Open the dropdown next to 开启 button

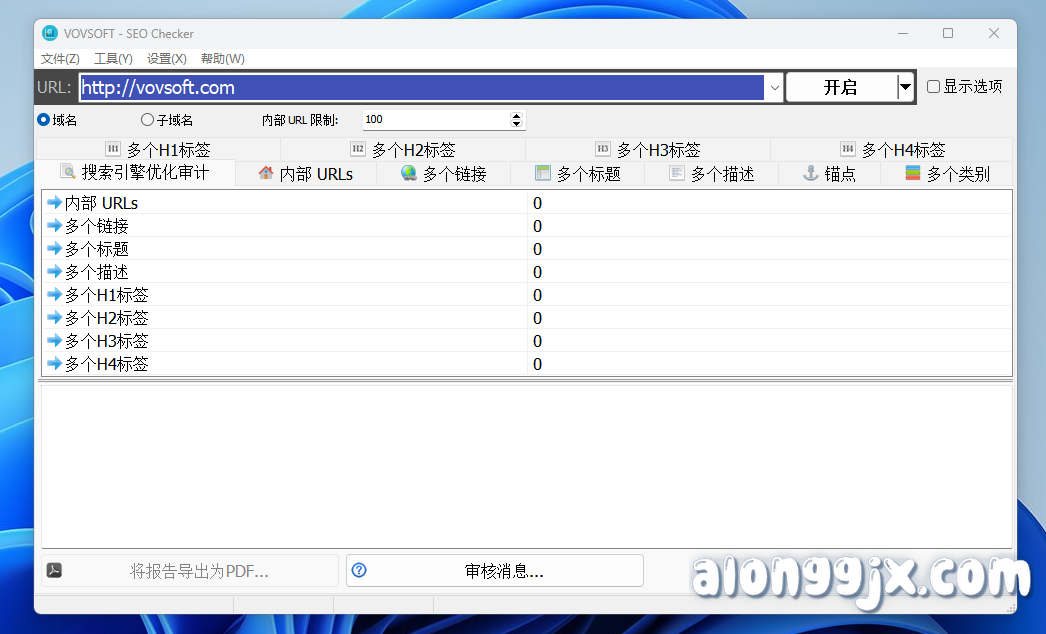pyautogui.click(x=906, y=87)
